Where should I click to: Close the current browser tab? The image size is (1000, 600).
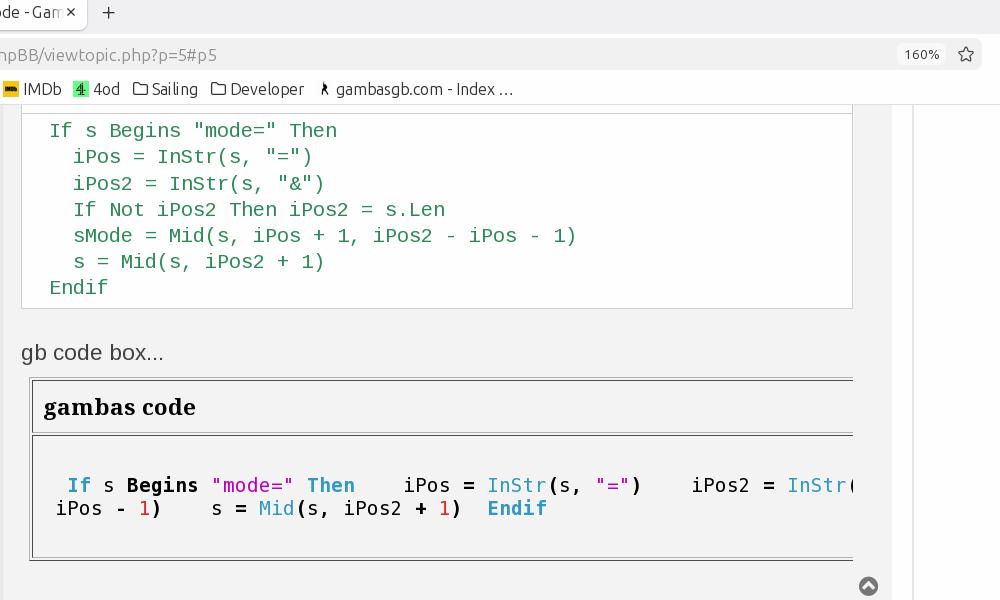[71, 13]
